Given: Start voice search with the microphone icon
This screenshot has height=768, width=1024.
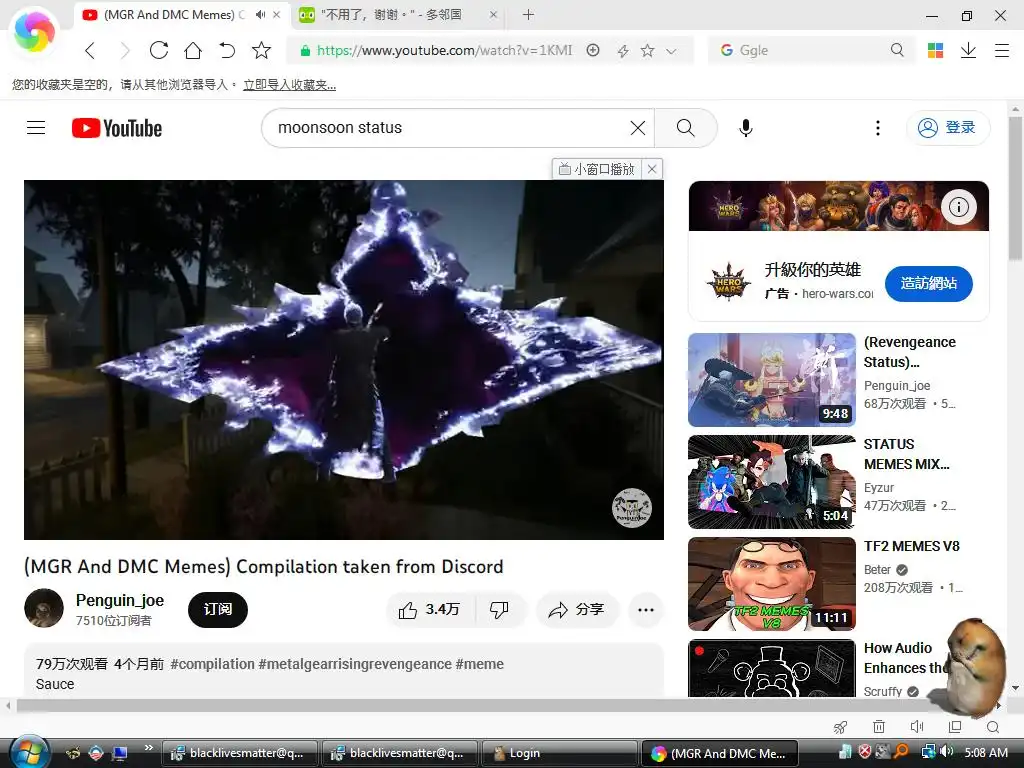Looking at the screenshot, I should [746, 128].
